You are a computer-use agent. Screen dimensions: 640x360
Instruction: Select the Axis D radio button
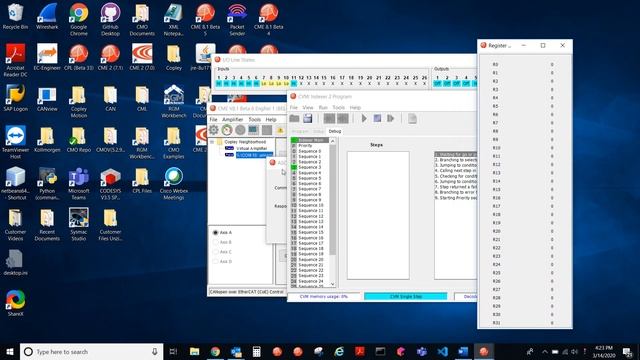click(x=216, y=261)
